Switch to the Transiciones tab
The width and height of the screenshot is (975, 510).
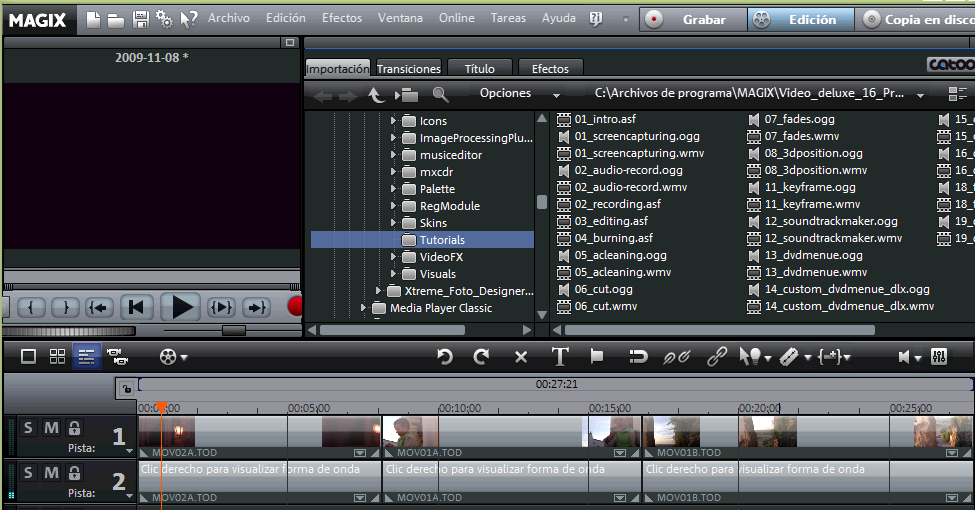click(408, 69)
